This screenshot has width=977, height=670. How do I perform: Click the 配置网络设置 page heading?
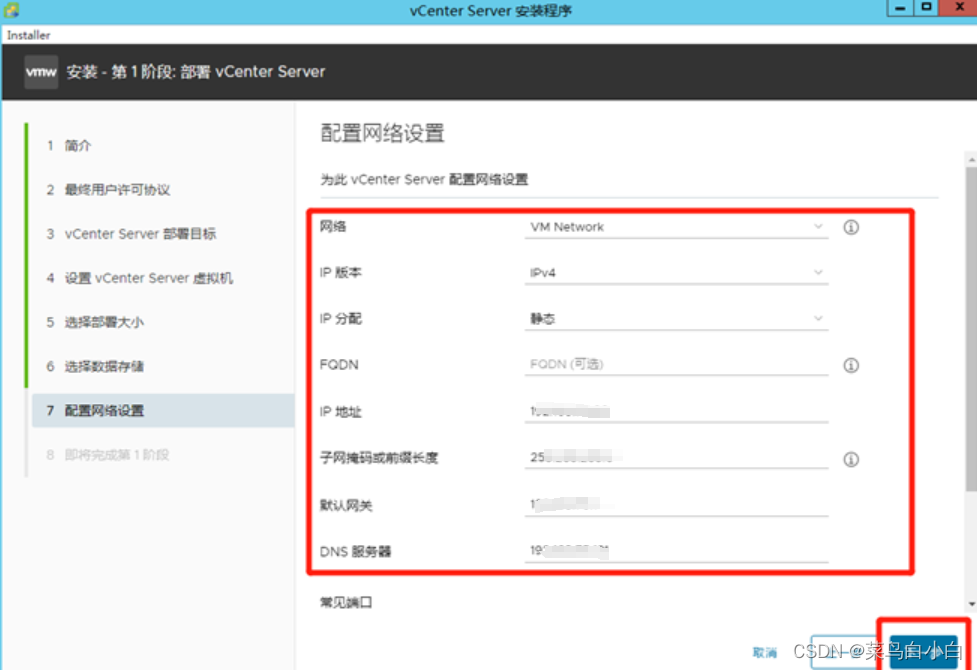tap(382, 133)
